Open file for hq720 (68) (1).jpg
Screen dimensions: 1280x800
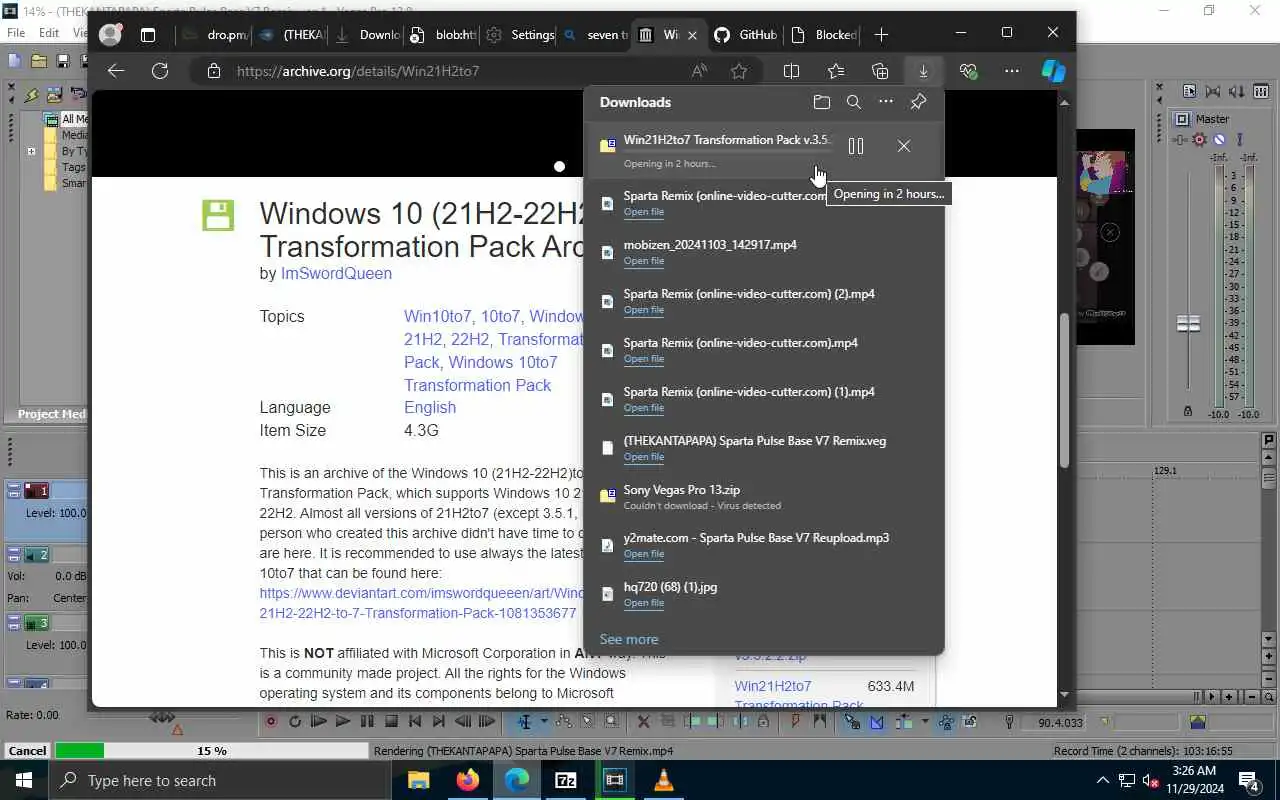(644, 603)
